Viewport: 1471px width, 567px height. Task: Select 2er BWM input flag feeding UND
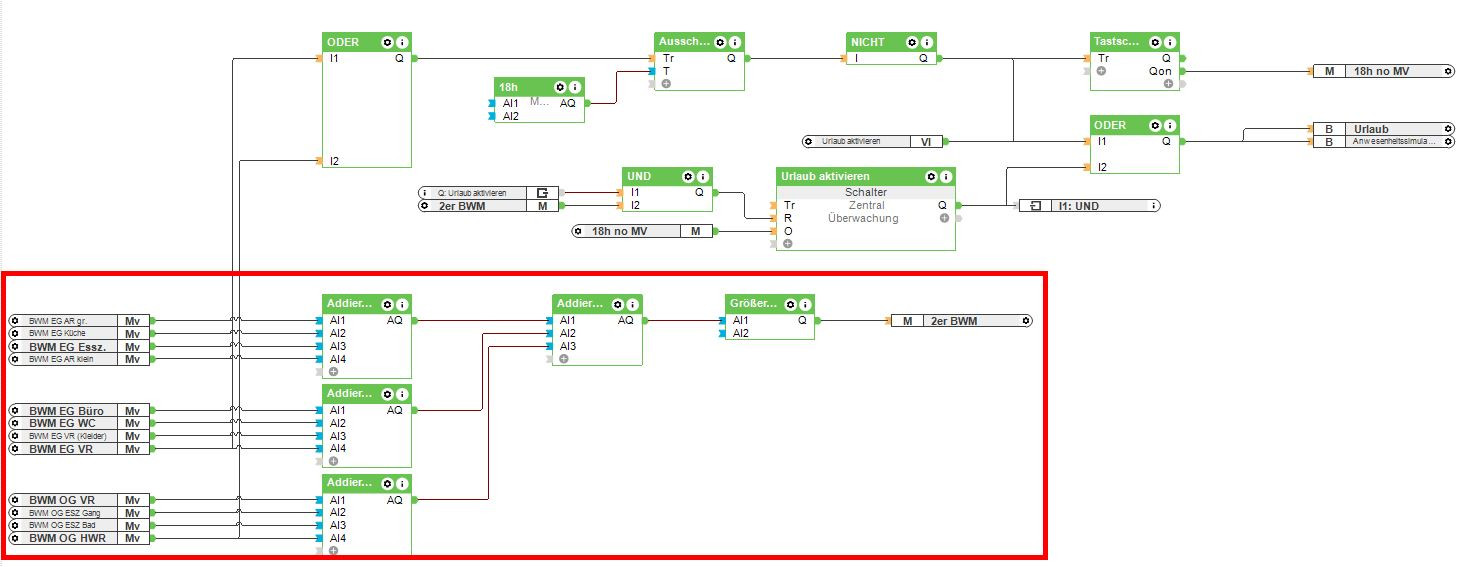click(x=489, y=205)
